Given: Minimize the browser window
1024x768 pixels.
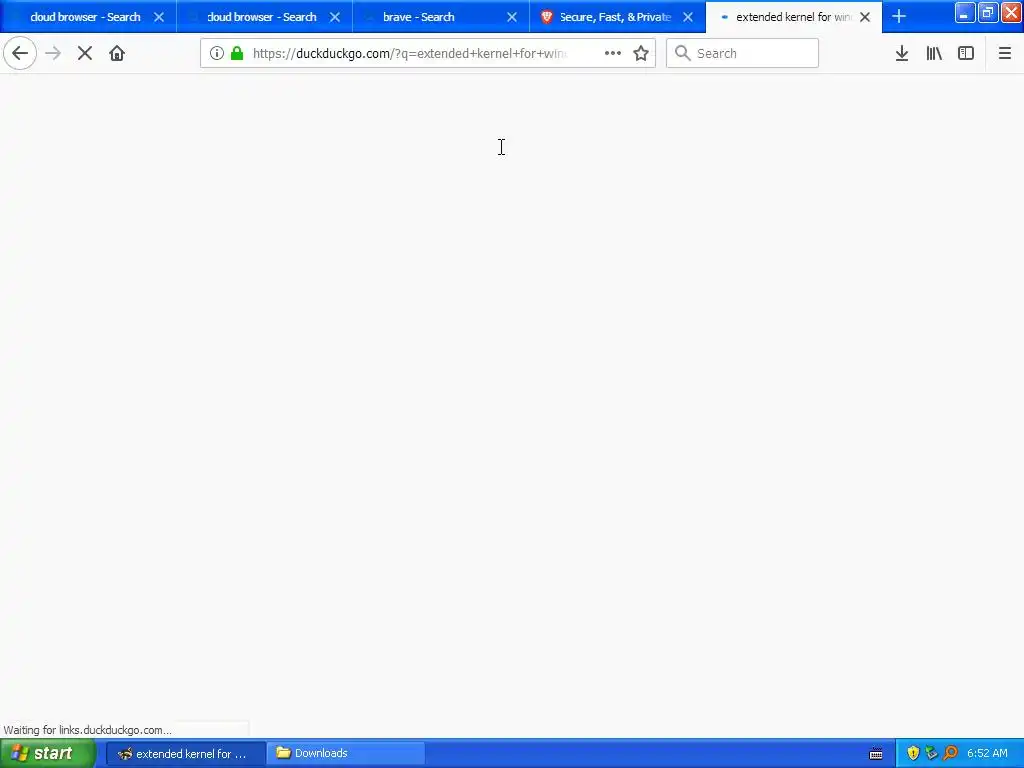Looking at the screenshot, I should click(x=965, y=13).
